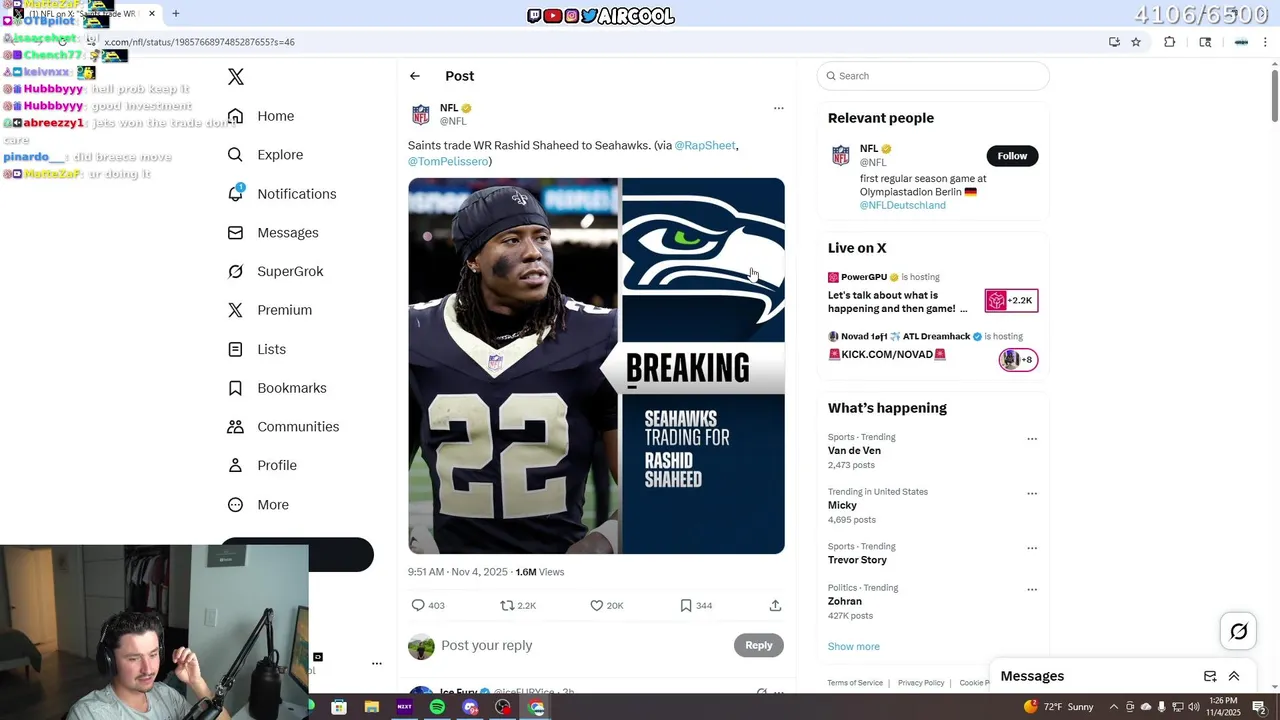Open options for Van de Ven trend
Viewport: 1280px width, 720px height.
click(1032, 438)
